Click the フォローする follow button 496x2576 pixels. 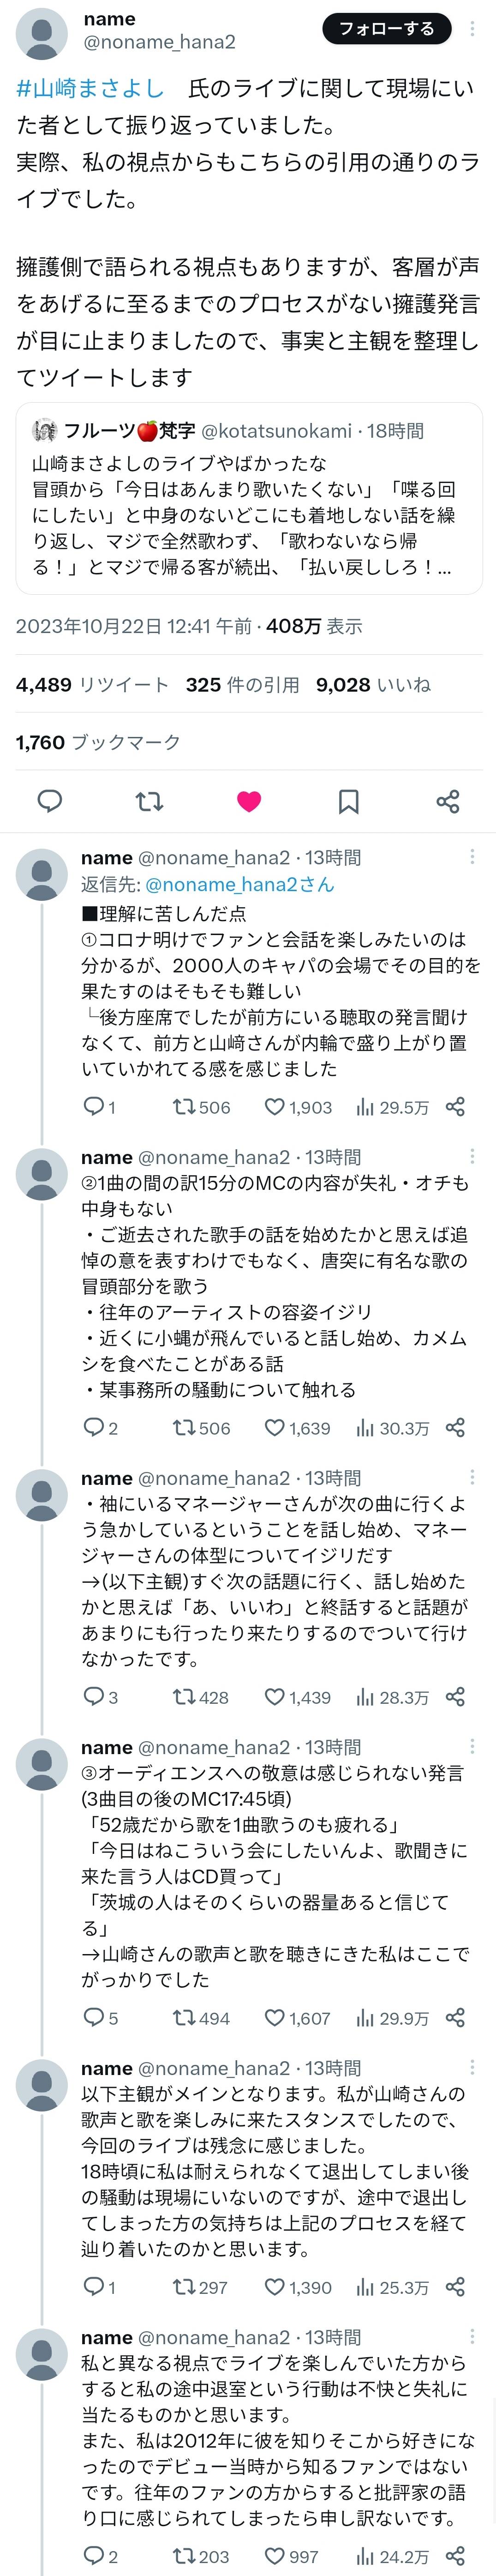point(386,29)
